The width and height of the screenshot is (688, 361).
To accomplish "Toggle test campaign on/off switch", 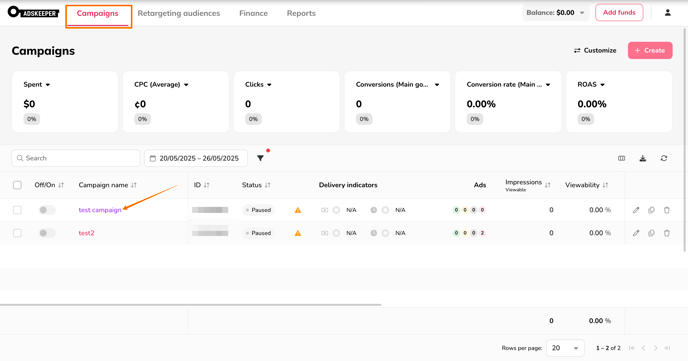I will pos(47,210).
